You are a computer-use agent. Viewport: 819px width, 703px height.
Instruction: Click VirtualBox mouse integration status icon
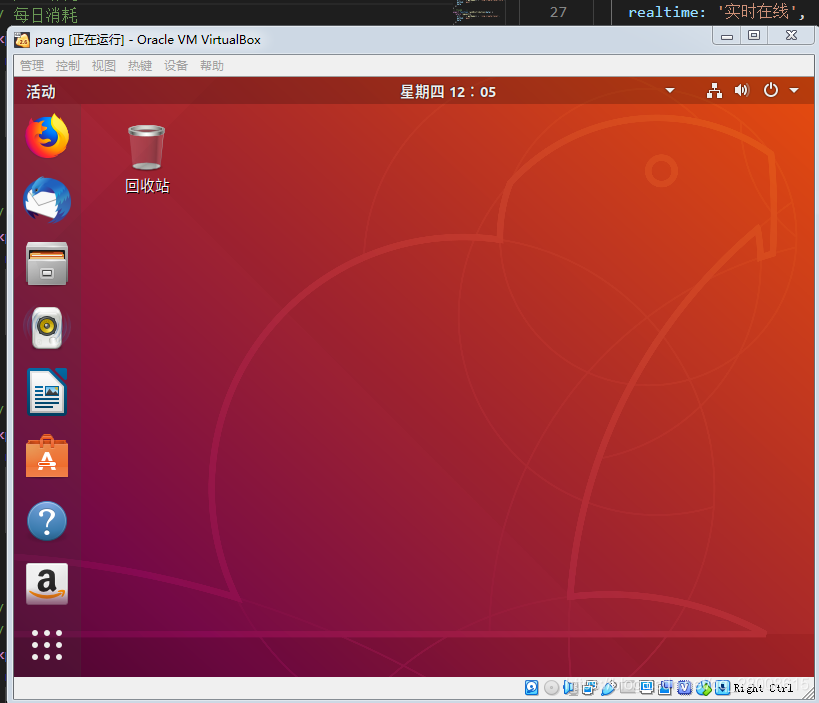coord(704,688)
